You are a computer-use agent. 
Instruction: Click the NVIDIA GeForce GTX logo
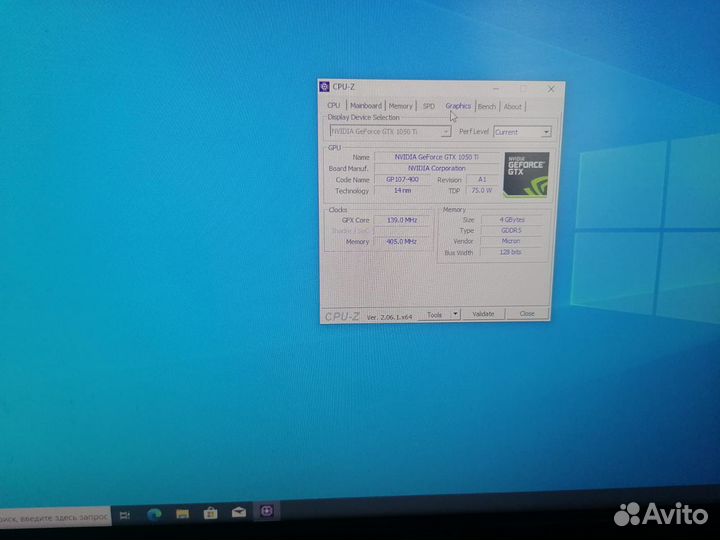point(525,173)
